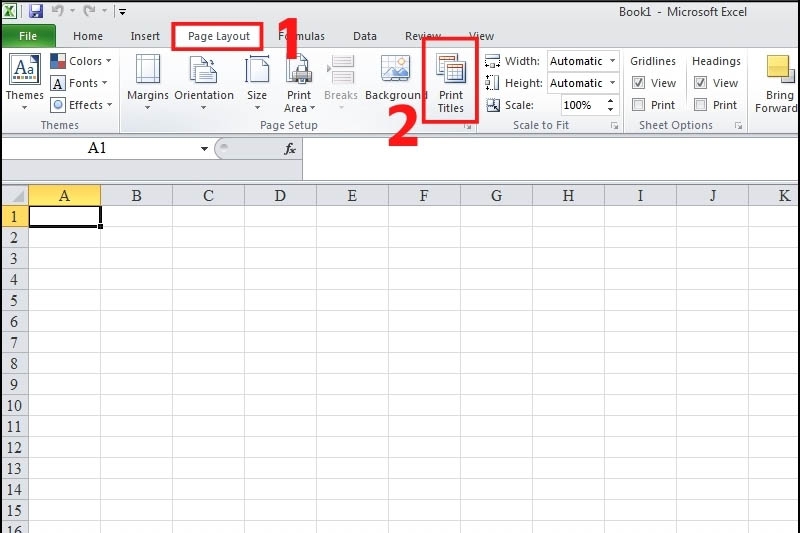This screenshot has height=533, width=800.
Task: Switch to the View tab
Action: pos(481,36)
